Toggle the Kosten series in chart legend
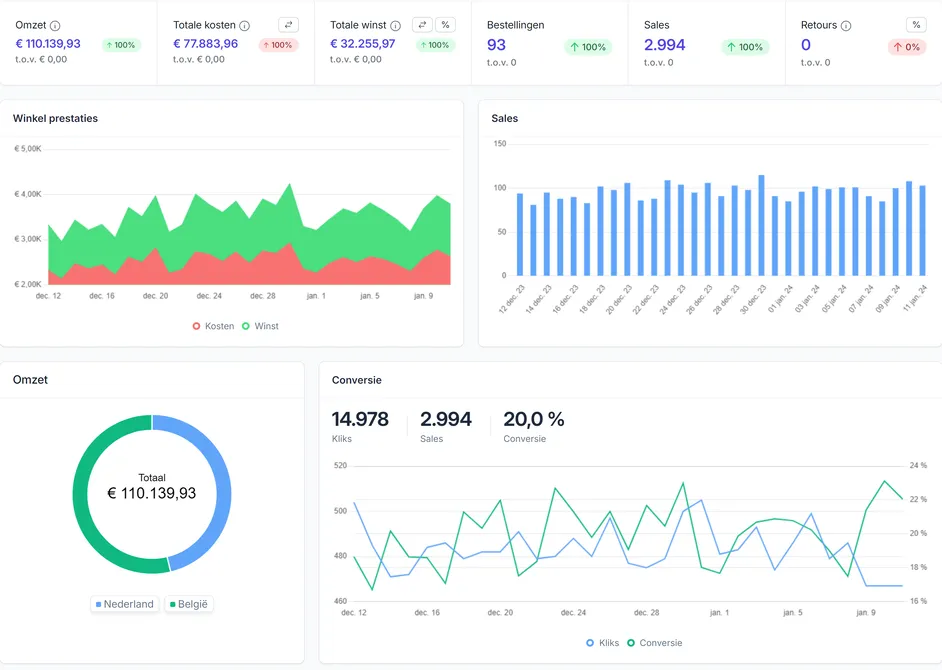Screen dimensions: 942x670 pyautogui.click(x=213, y=326)
